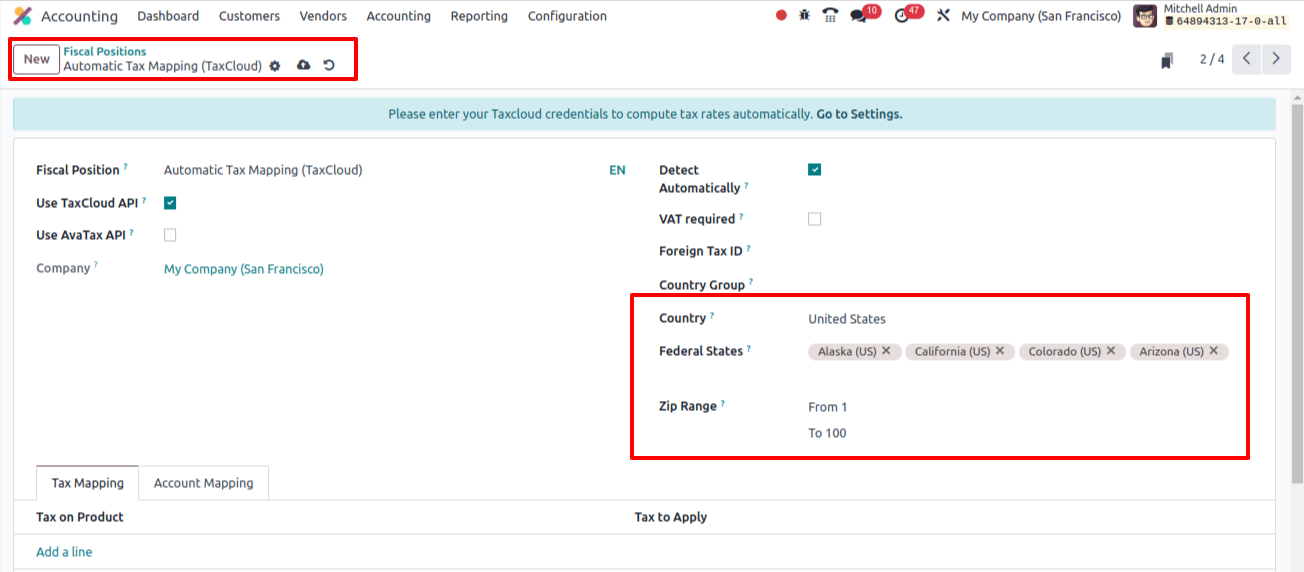Show help tooltip for the Foreign Tax ID label

click(x=749, y=248)
